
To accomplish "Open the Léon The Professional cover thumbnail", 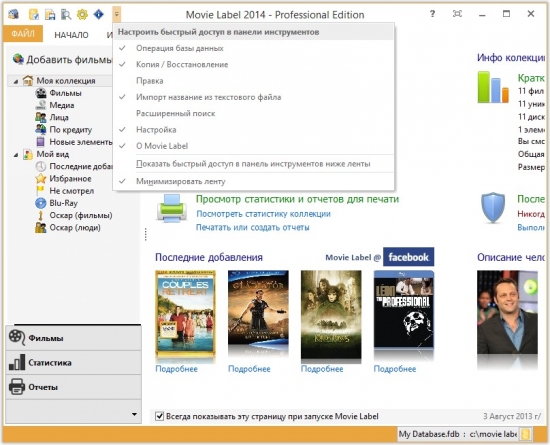I will 404,309.
